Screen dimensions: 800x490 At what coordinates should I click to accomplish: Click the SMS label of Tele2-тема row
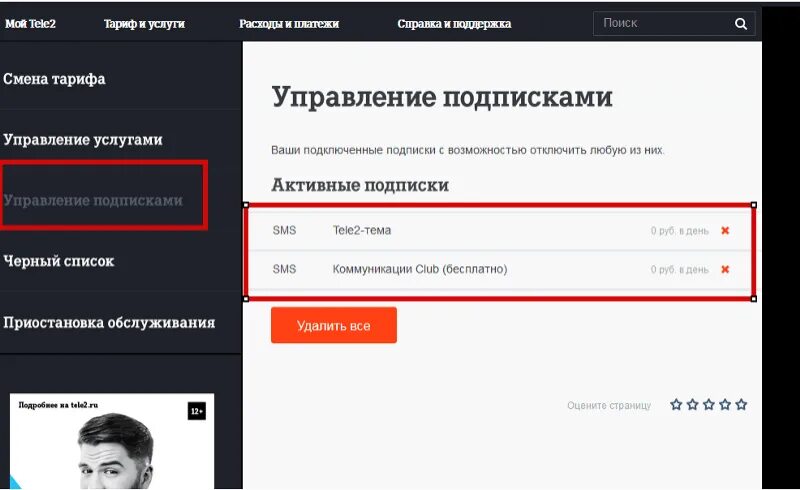pos(284,230)
